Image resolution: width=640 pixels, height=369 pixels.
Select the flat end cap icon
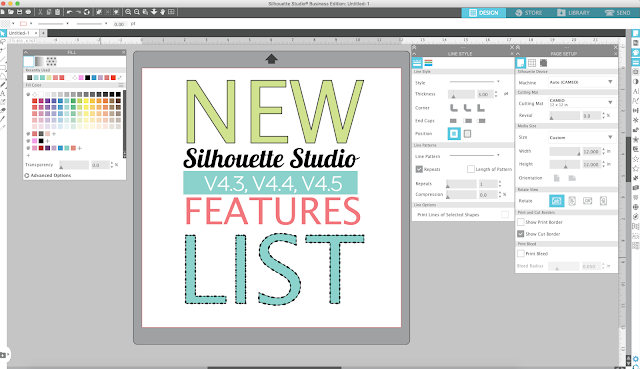tap(453, 121)
